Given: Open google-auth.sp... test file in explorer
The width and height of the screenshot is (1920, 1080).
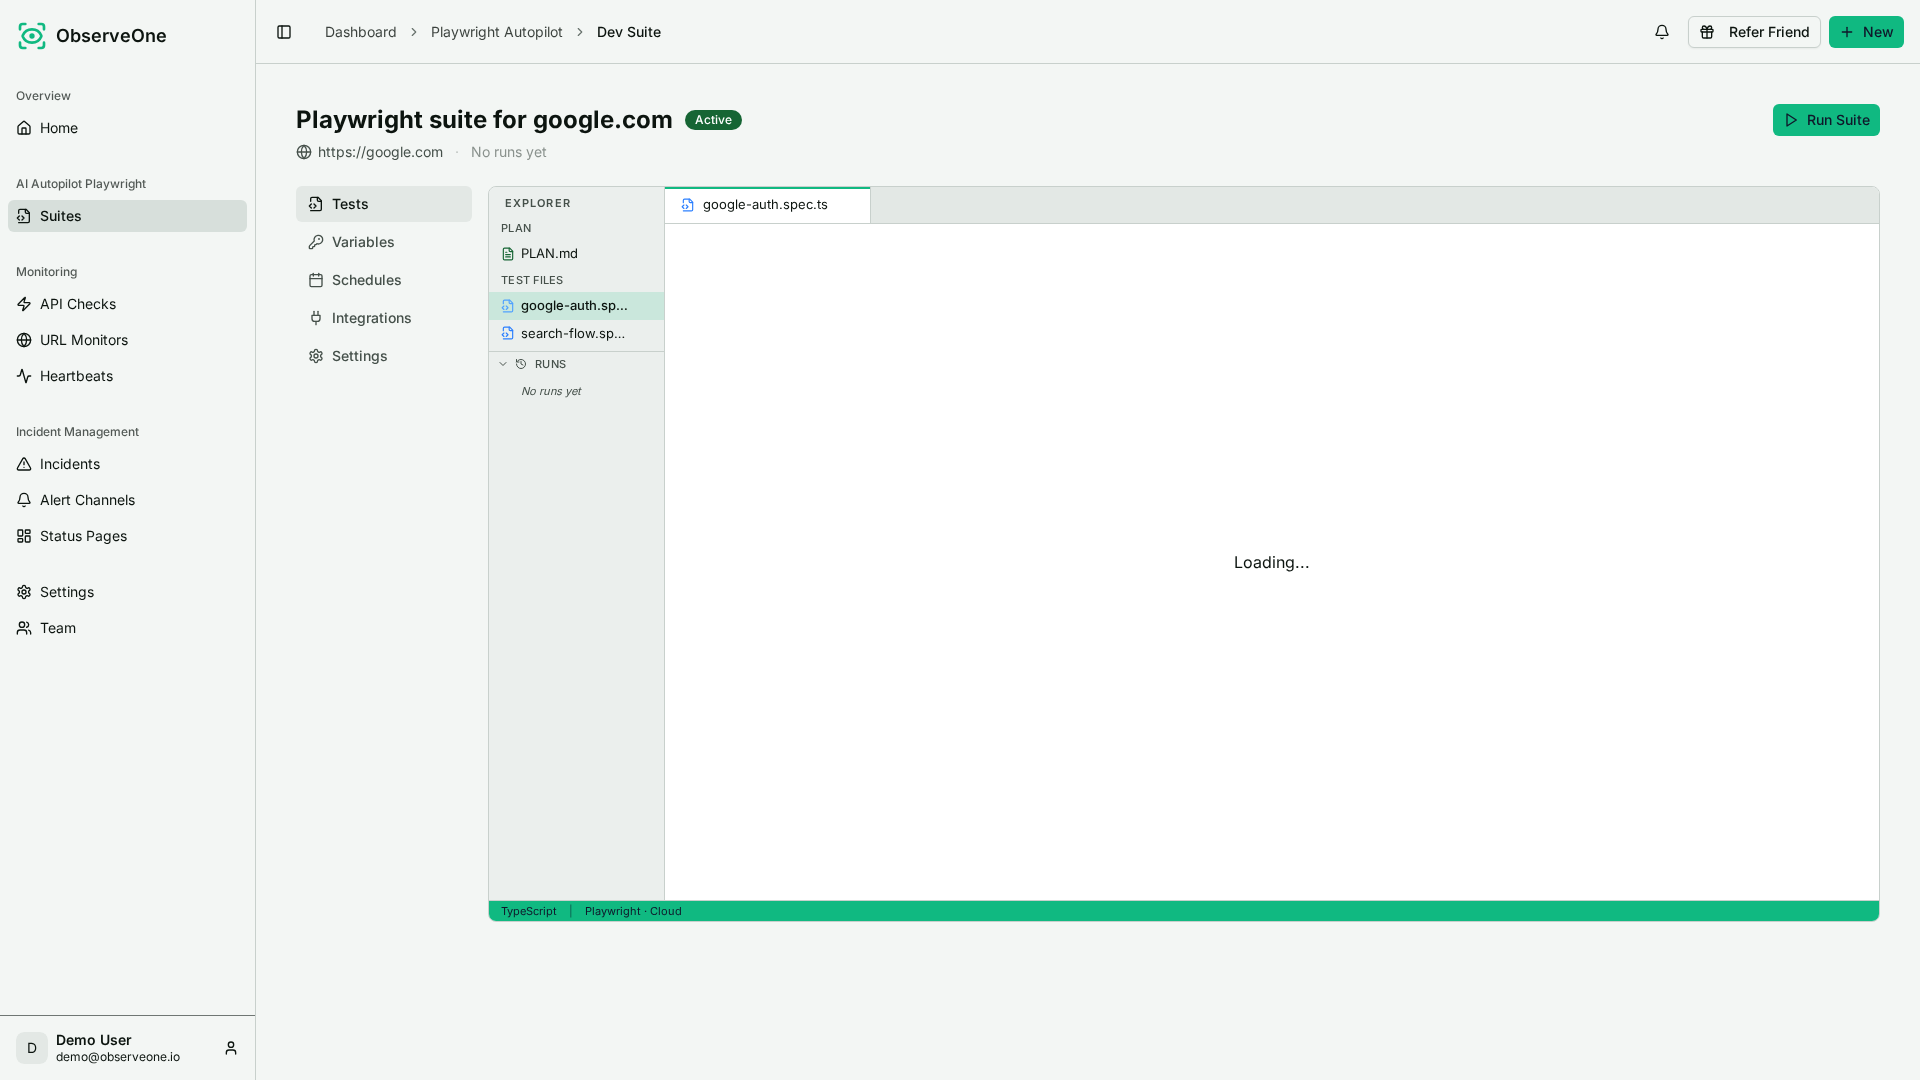Looking at the screenshot, I should pos(576,306).
